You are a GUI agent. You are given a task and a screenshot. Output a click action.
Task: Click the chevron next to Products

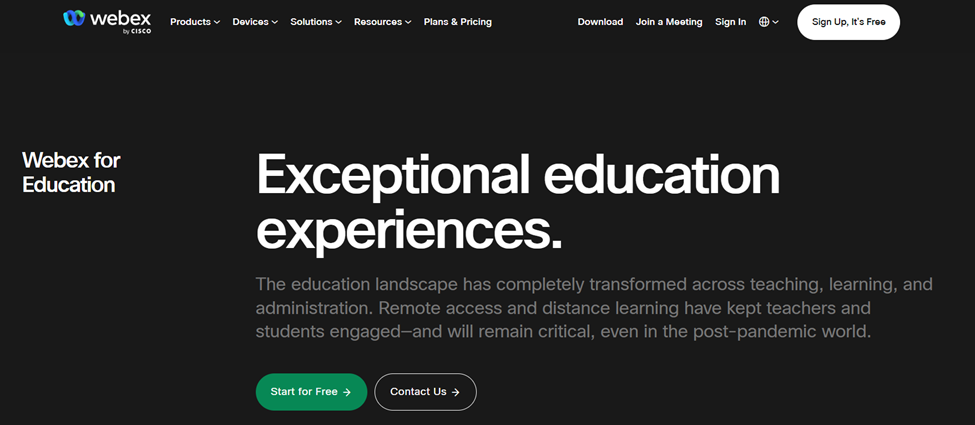217,22
